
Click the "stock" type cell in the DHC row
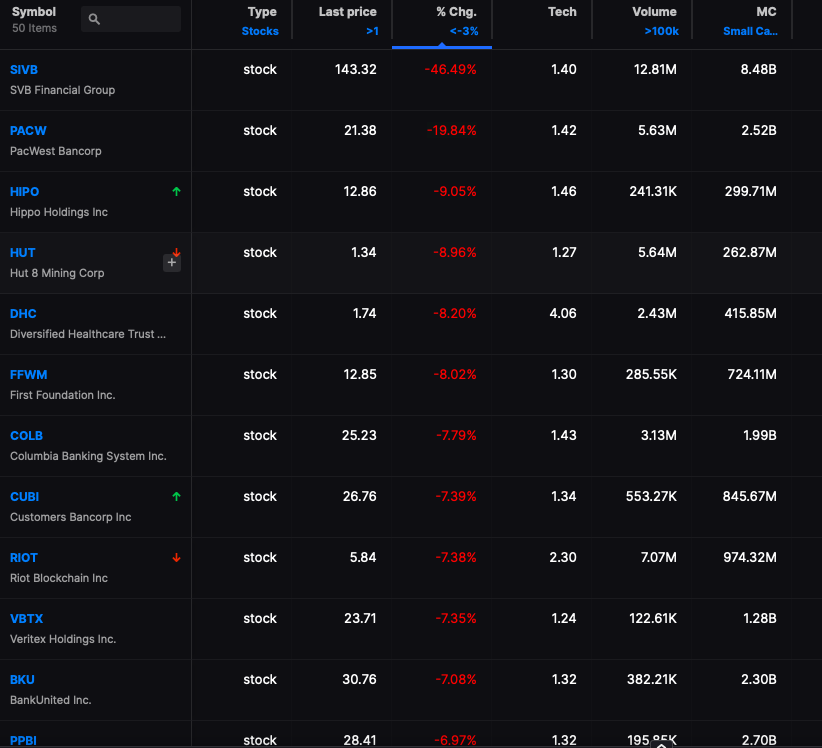259,313
